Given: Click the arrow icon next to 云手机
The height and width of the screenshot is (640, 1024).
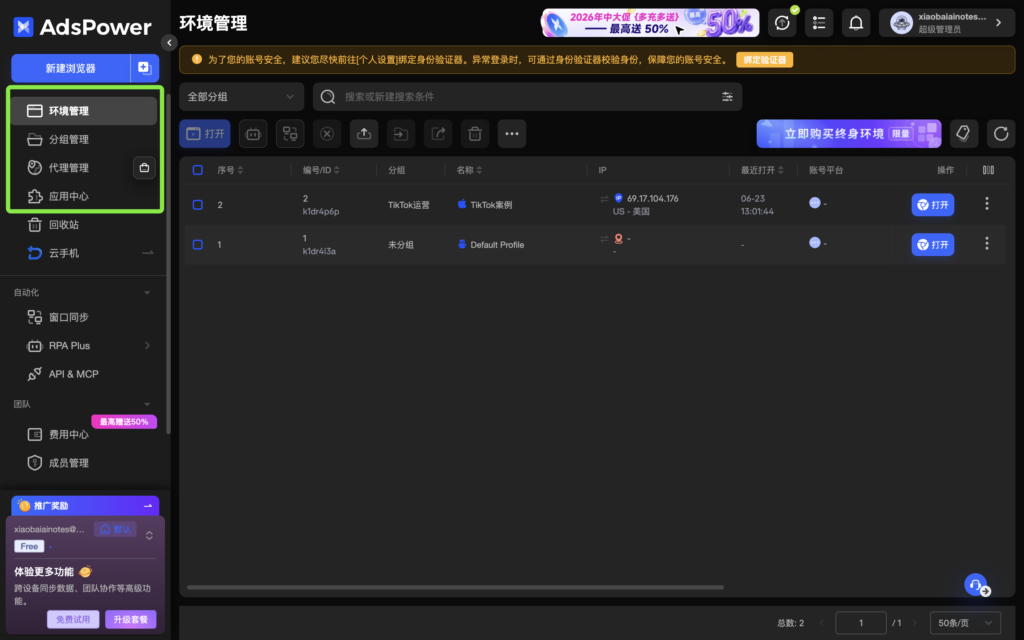Looking at the screenshot, I should tap(148, 253).
